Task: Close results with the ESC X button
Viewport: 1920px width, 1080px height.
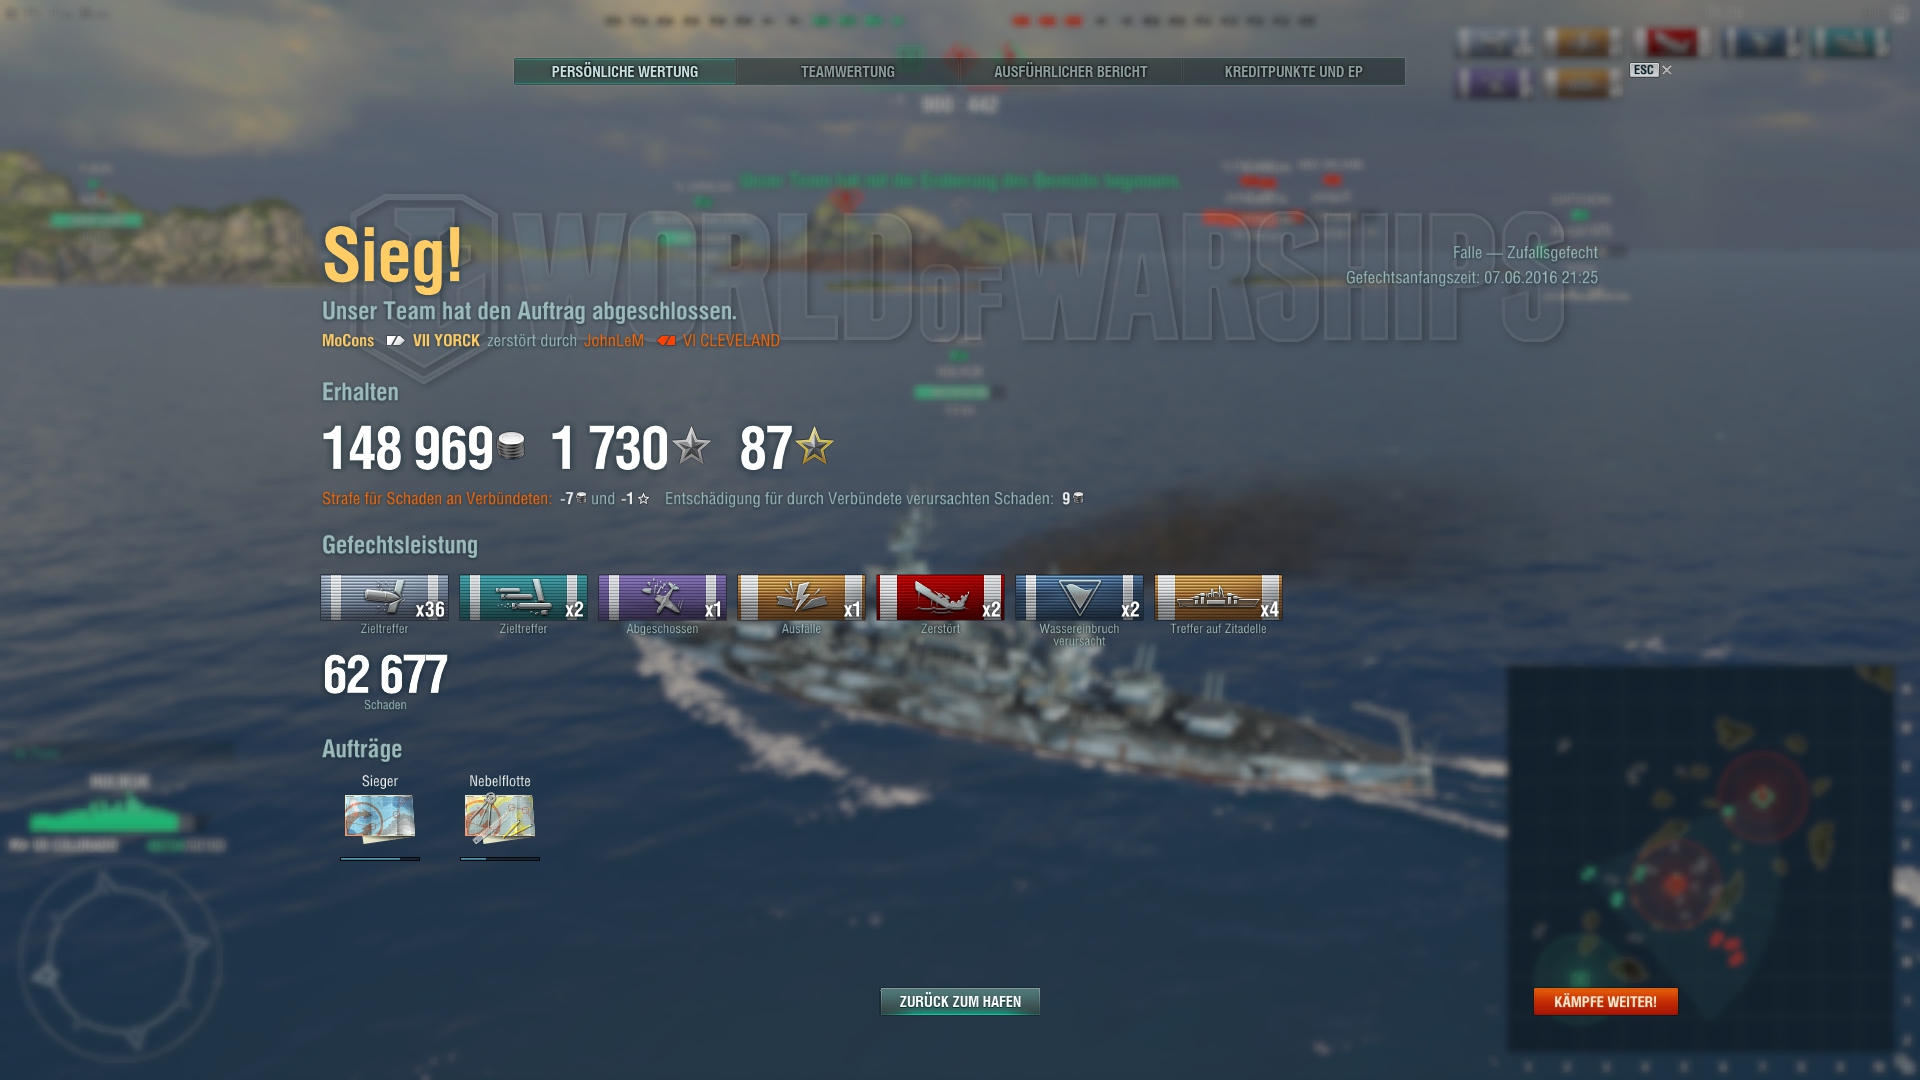Action: (1651, 70)
